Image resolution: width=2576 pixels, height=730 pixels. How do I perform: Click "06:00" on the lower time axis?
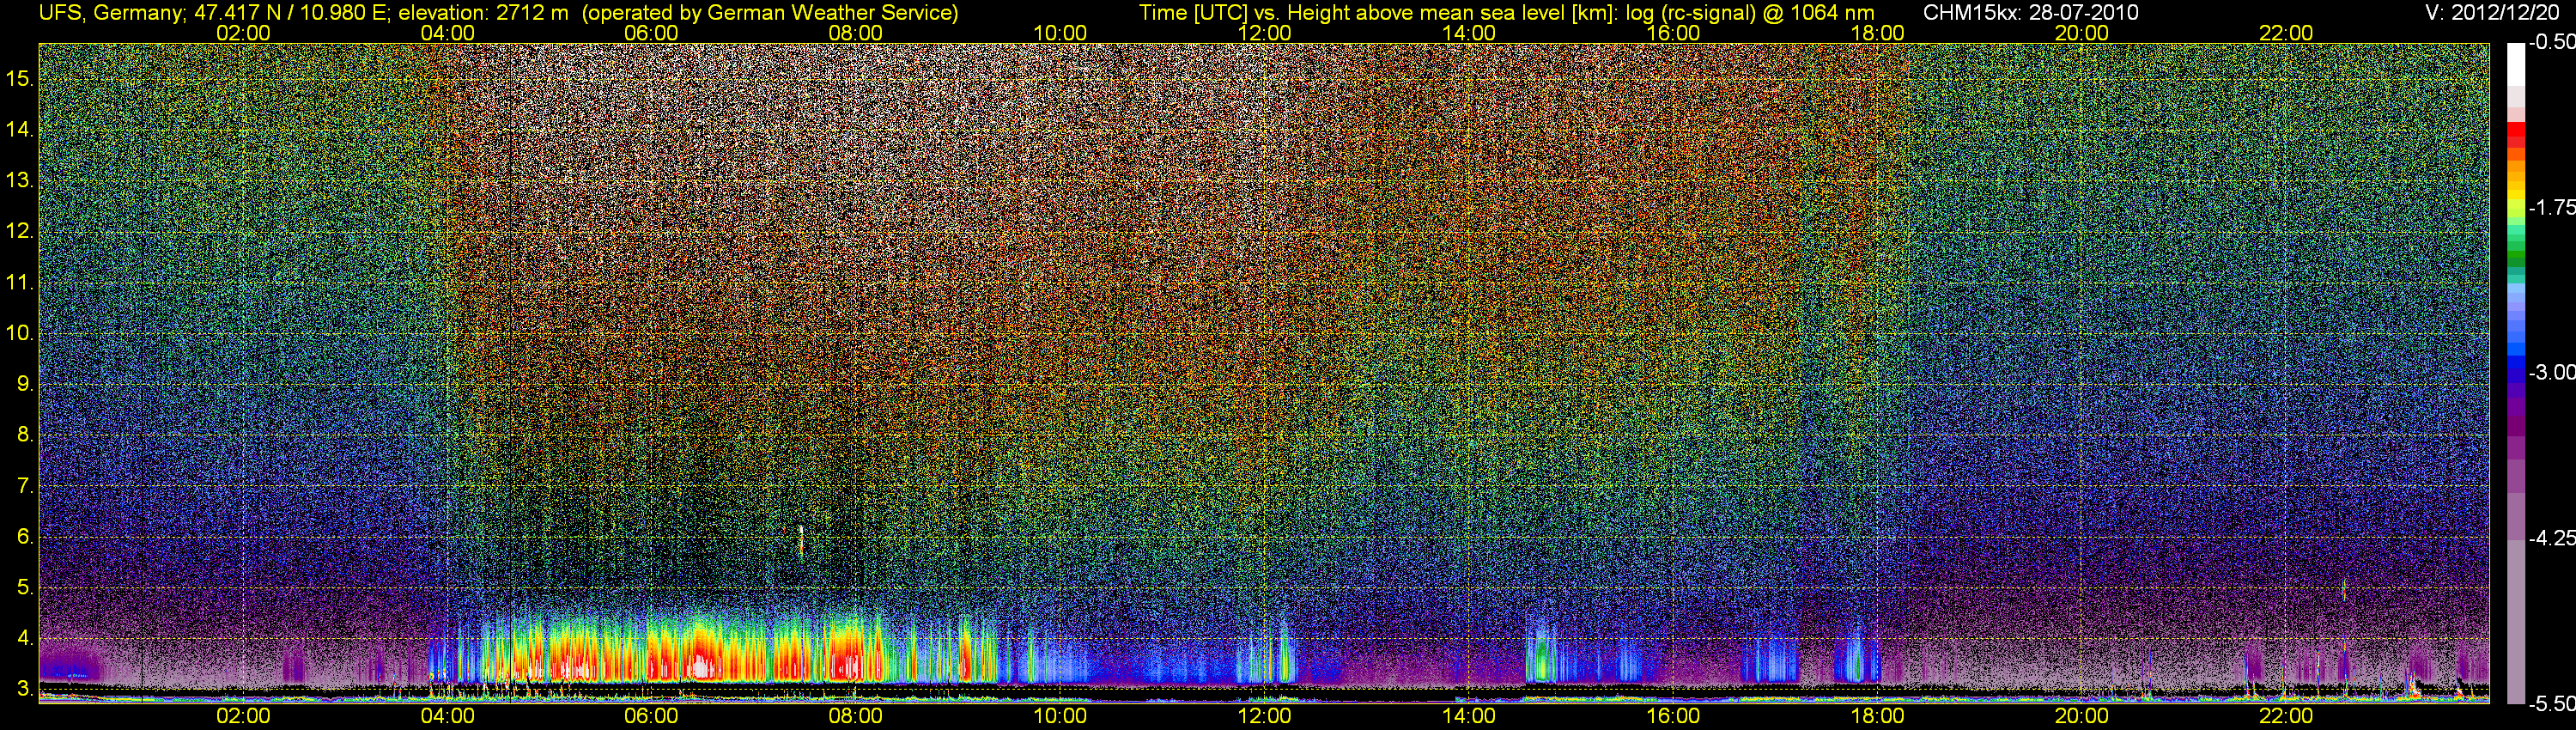(651, 717)
